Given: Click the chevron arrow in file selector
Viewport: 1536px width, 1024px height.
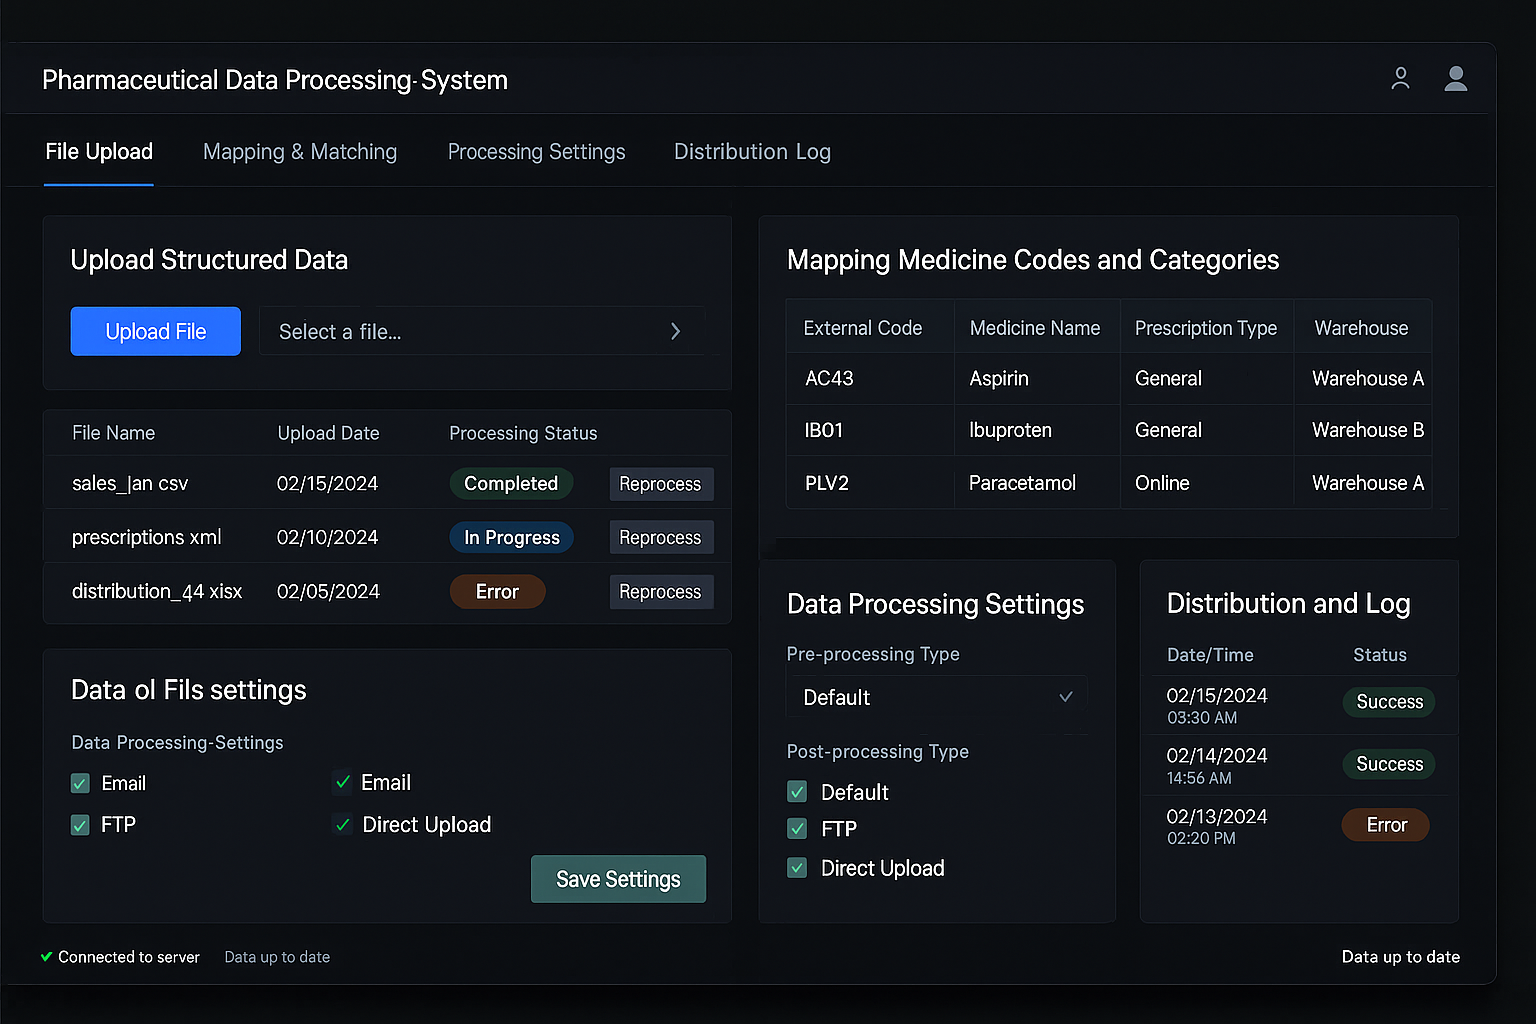Looking at the screenshot, I should (675, 331).
